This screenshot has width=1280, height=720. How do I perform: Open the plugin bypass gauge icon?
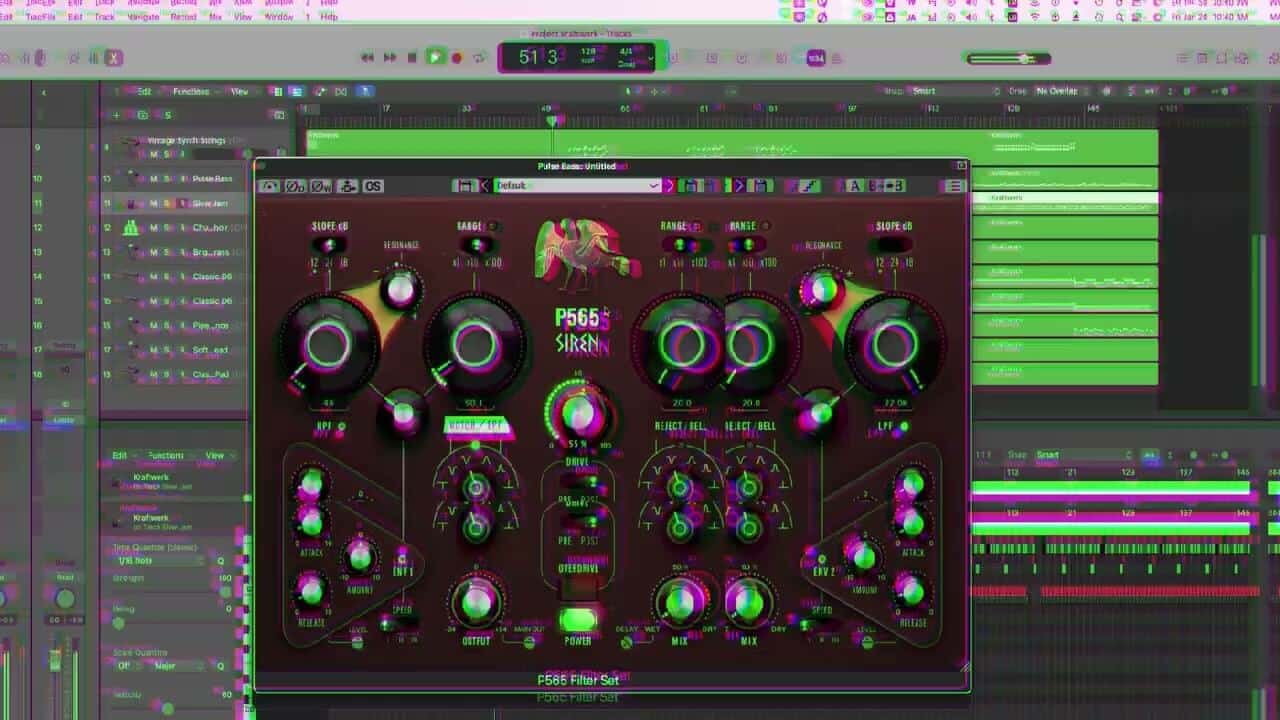(269, 186)
